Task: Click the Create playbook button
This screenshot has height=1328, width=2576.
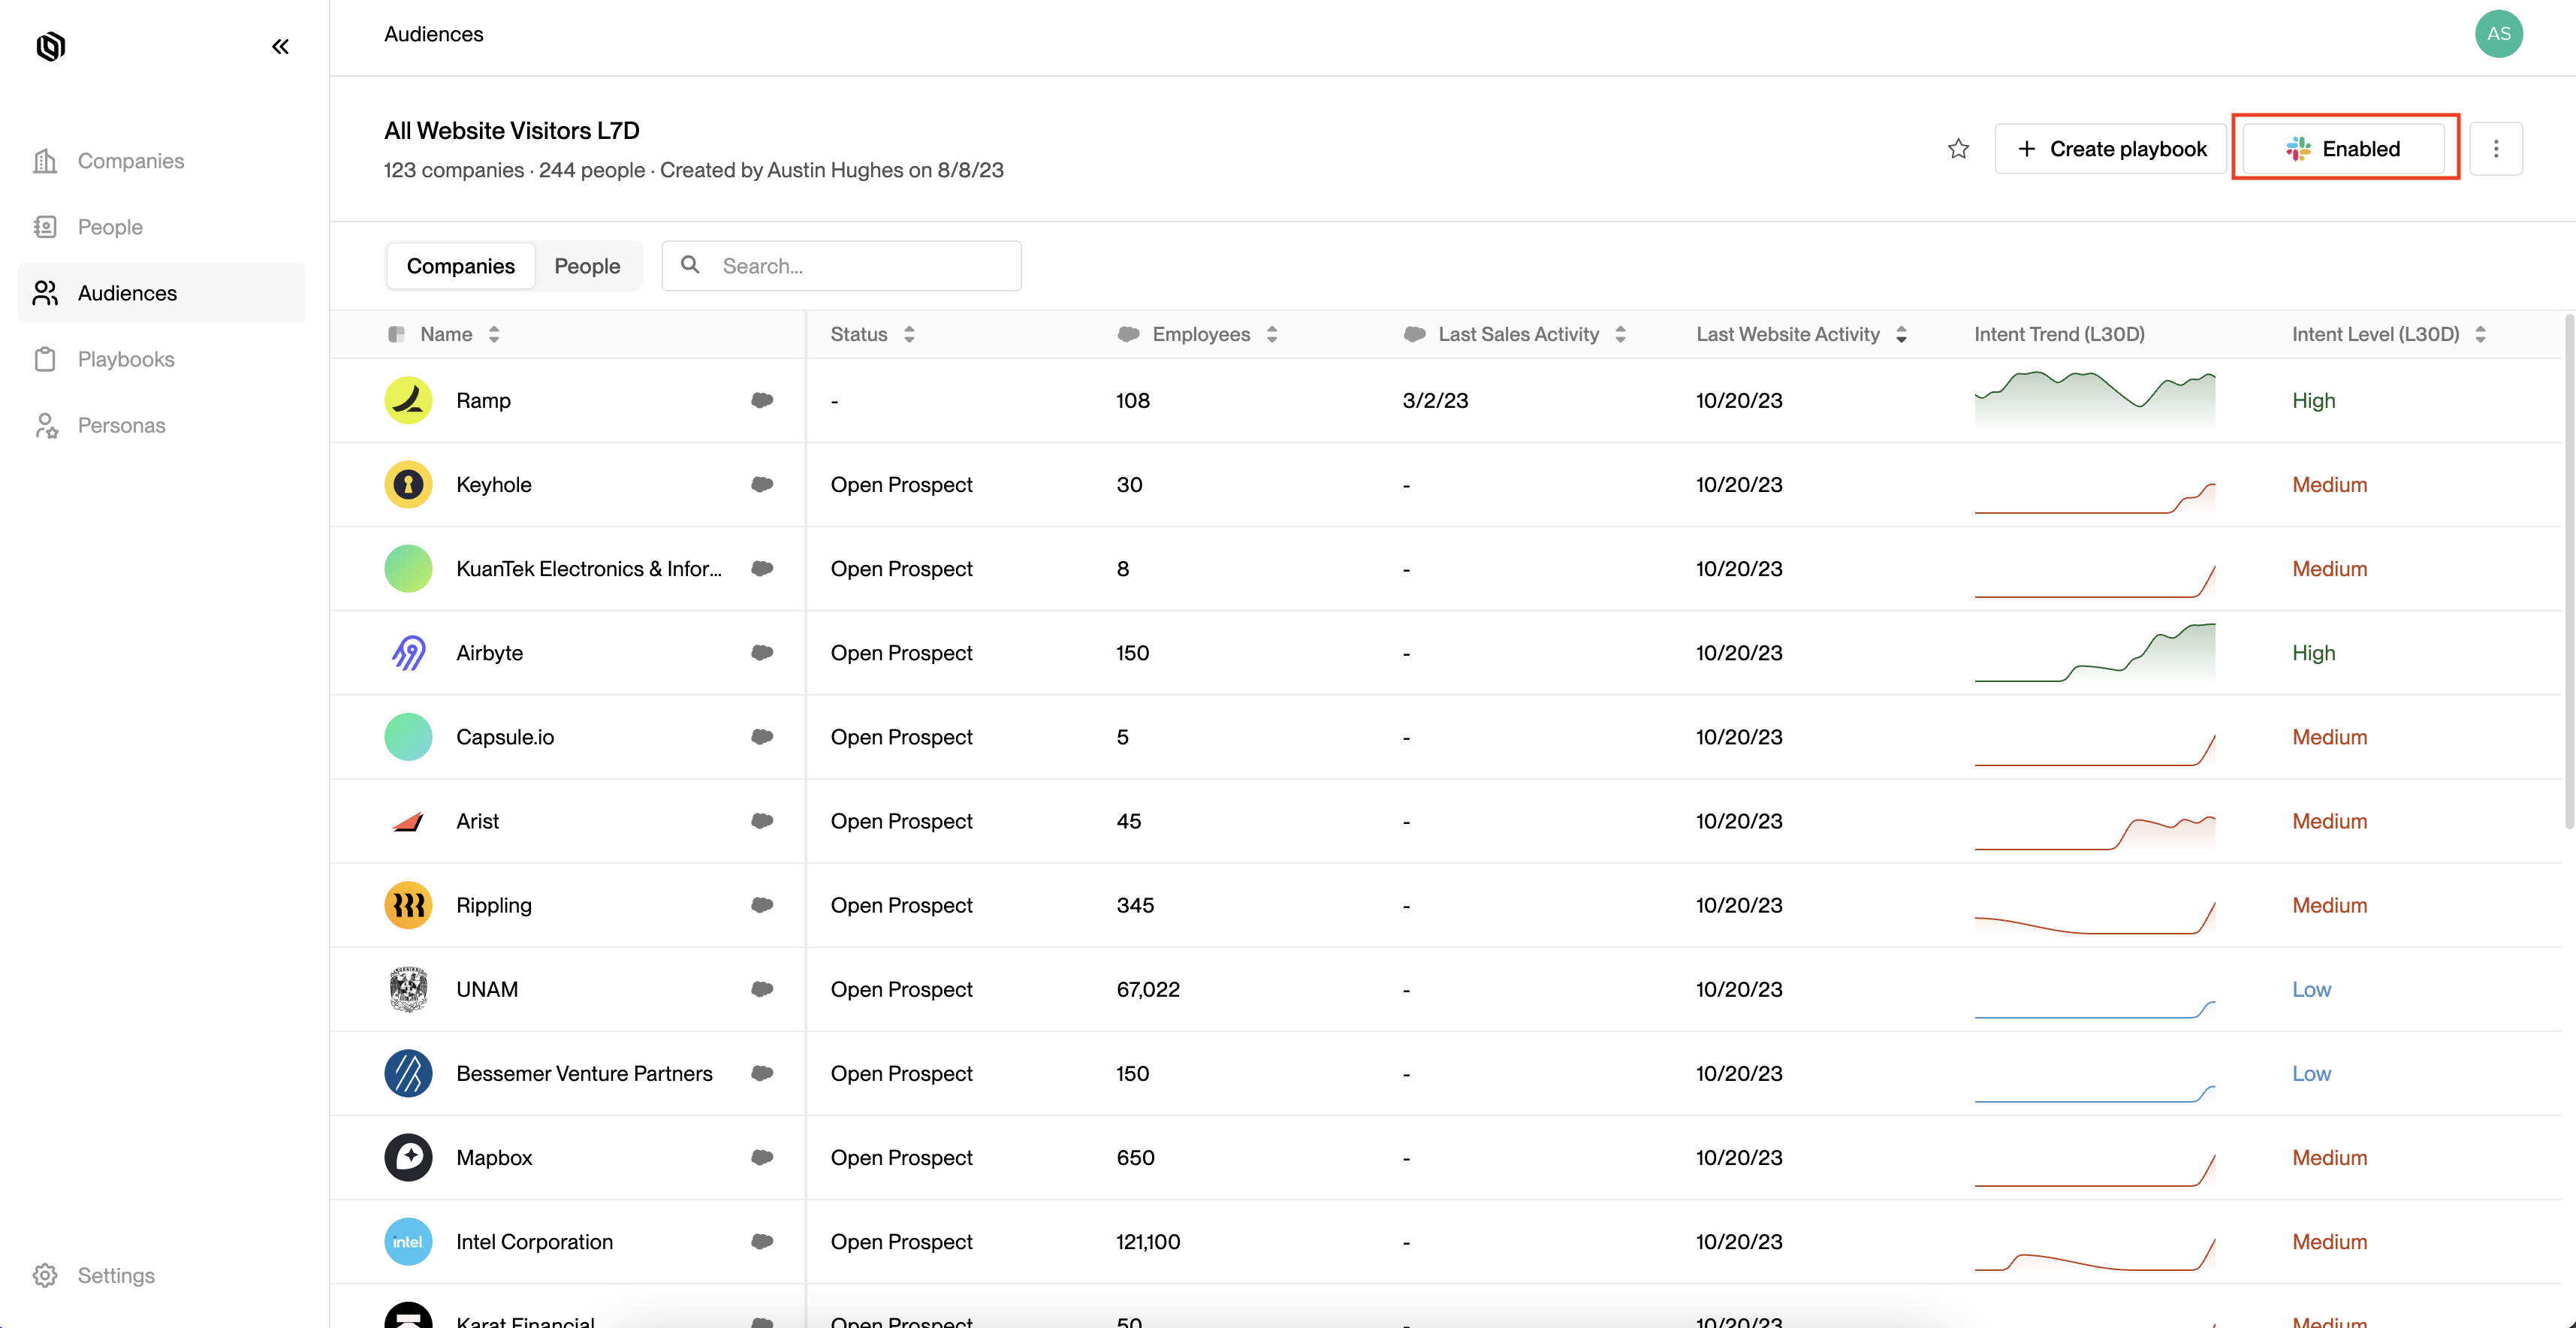Action: point(2110,149)
